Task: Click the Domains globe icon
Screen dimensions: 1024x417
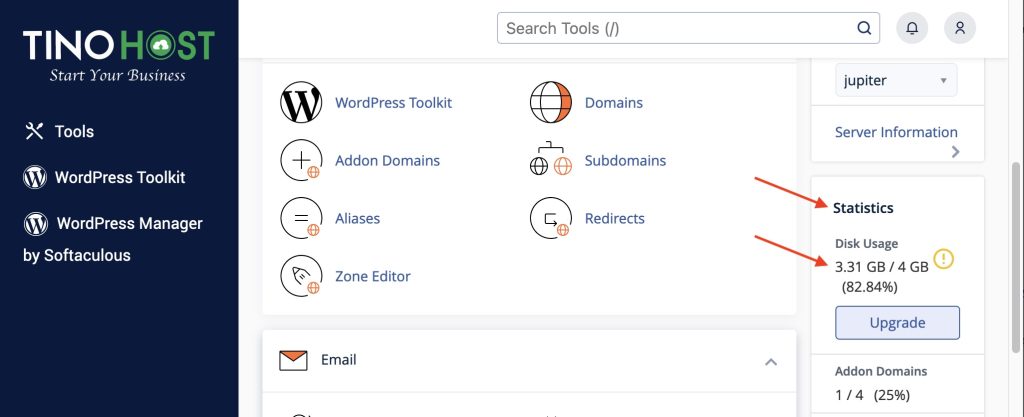Action: pyautogui.click(x=551, y=102)
